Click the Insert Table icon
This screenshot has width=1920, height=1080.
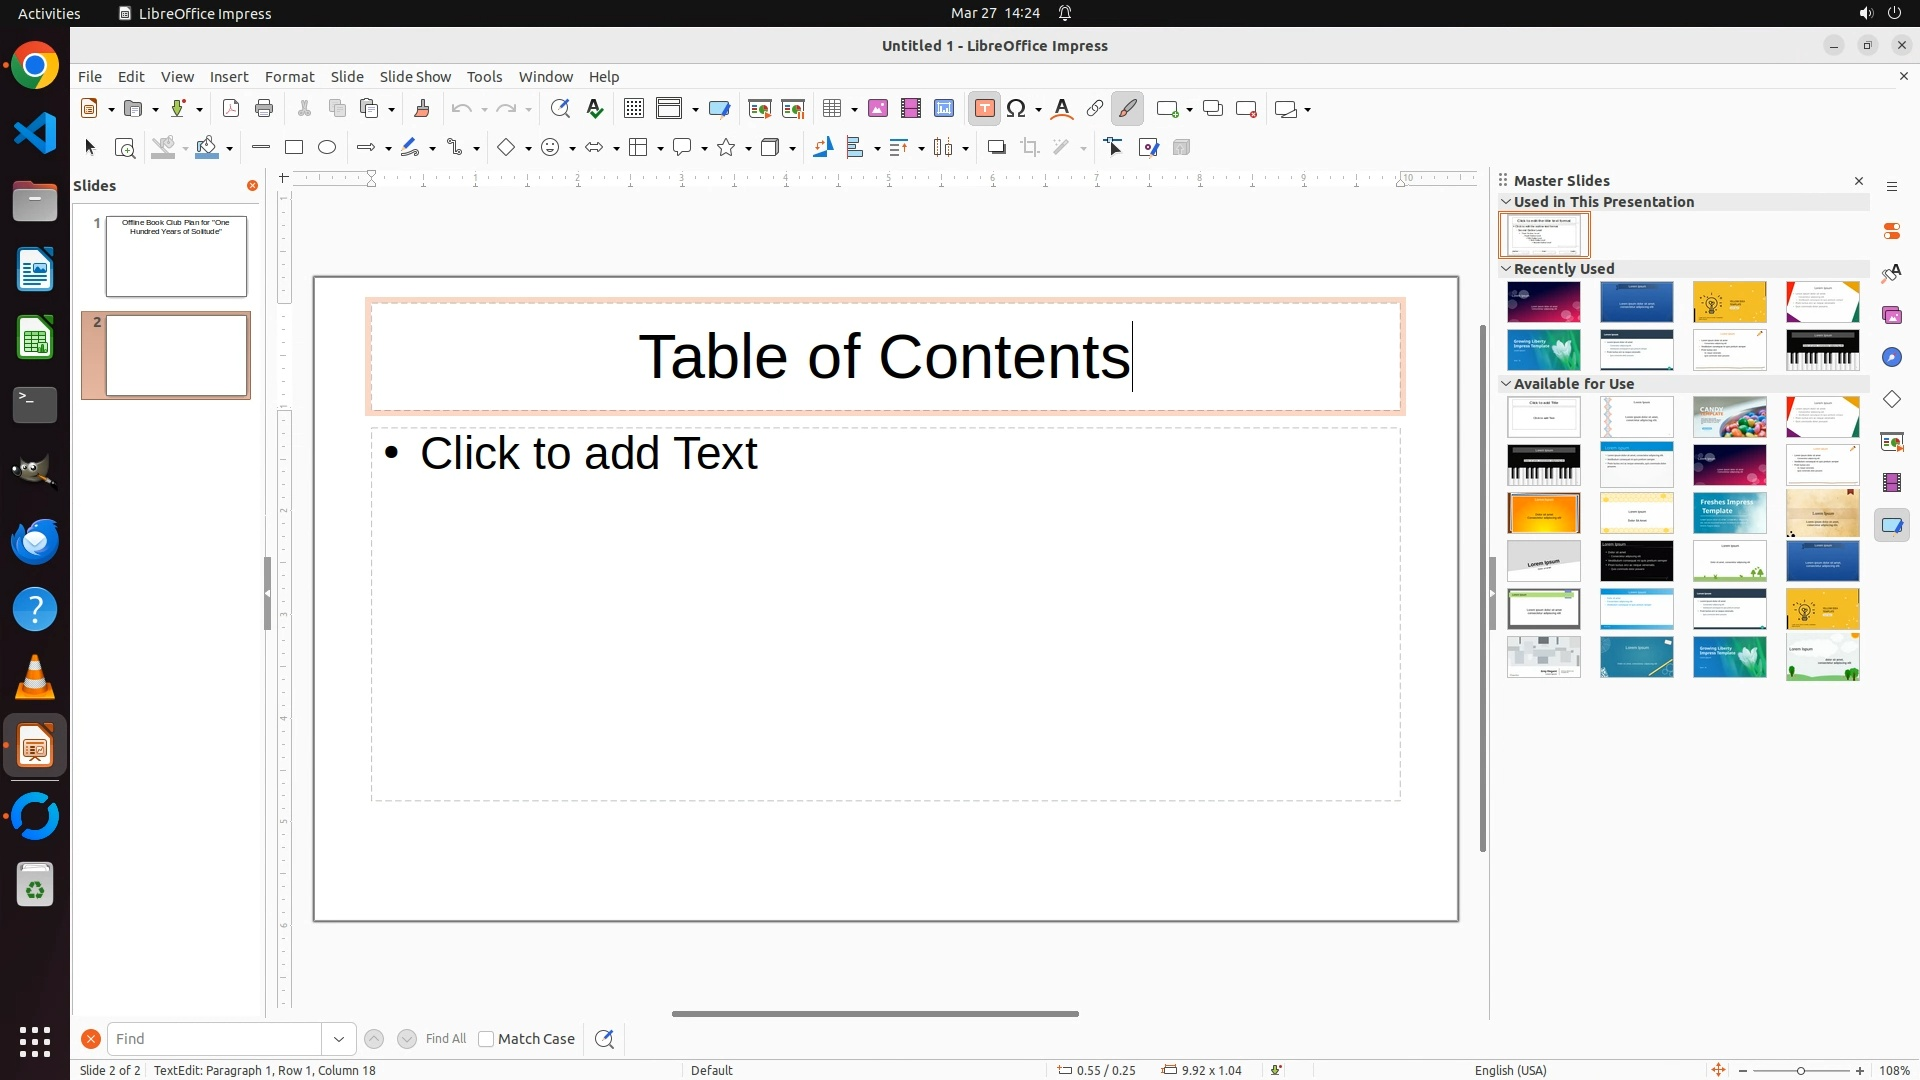(832, 109)
